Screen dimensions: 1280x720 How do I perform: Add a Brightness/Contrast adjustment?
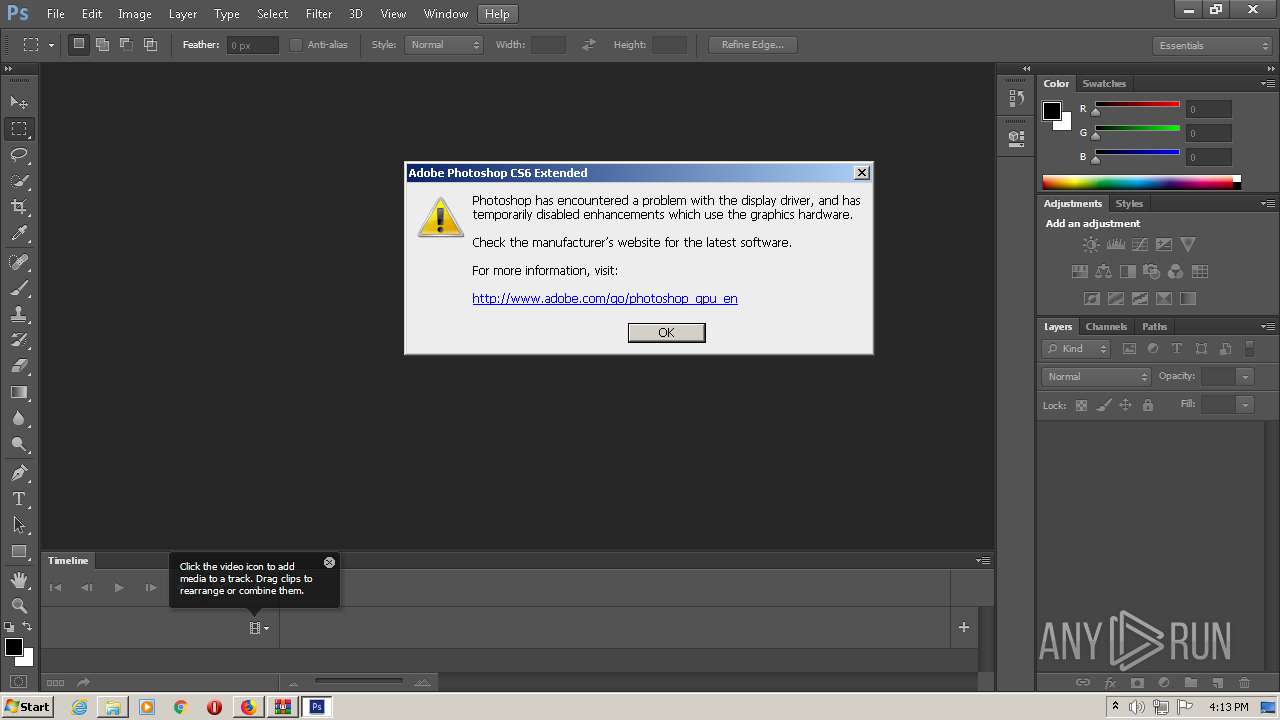(x=1091, y=244)
